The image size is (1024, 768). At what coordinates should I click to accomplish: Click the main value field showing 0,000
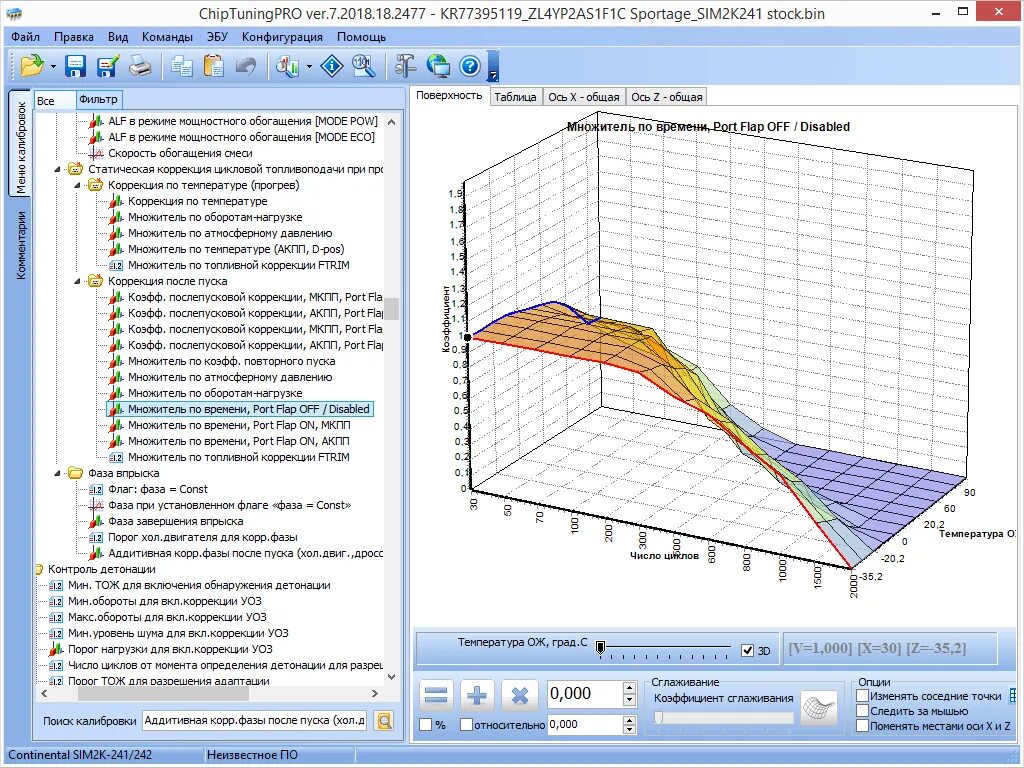pyautogui.click(x=585, y=694)
